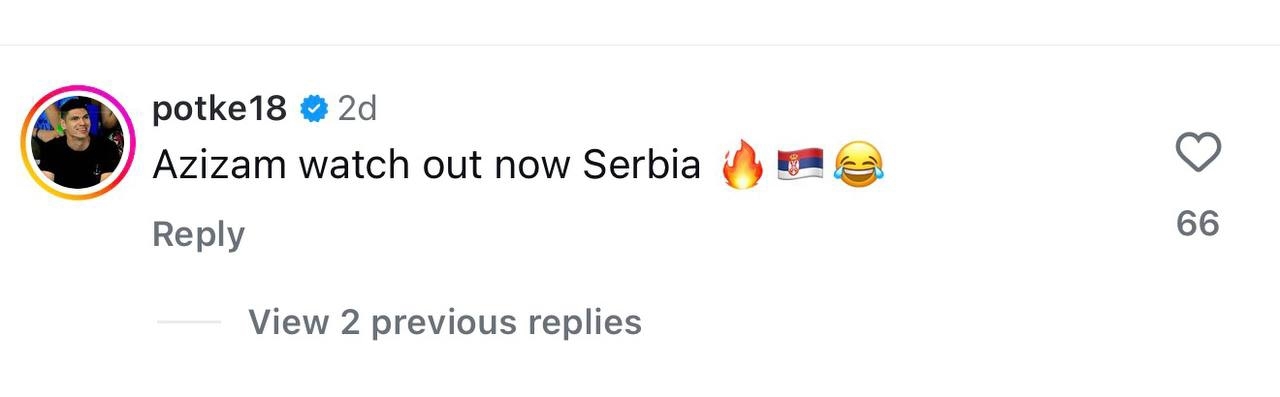Click the top divider line
This screenshot has height=397, width=1280.
(x=640, y=45)
